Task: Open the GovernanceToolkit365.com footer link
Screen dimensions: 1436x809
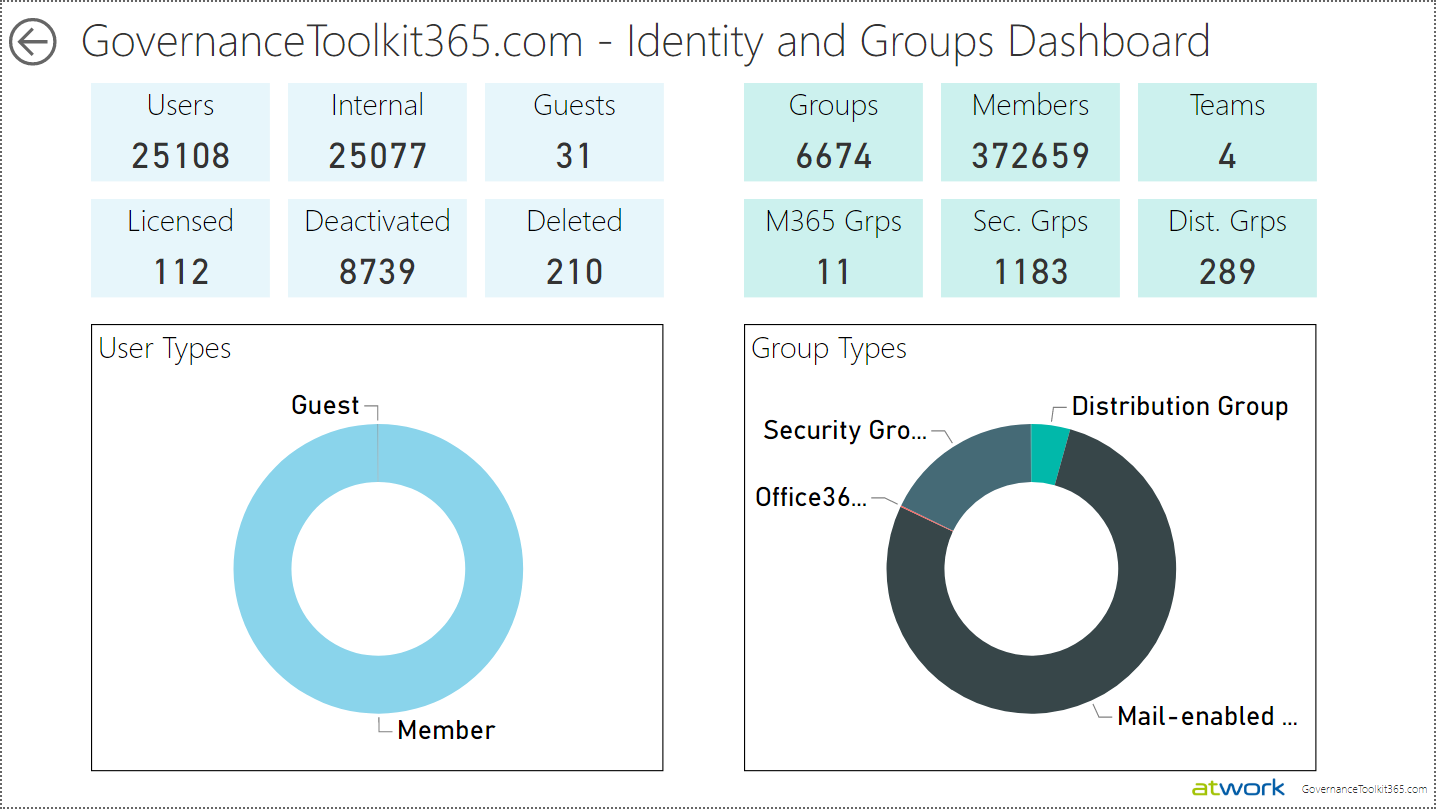Action: (1364, 789)
